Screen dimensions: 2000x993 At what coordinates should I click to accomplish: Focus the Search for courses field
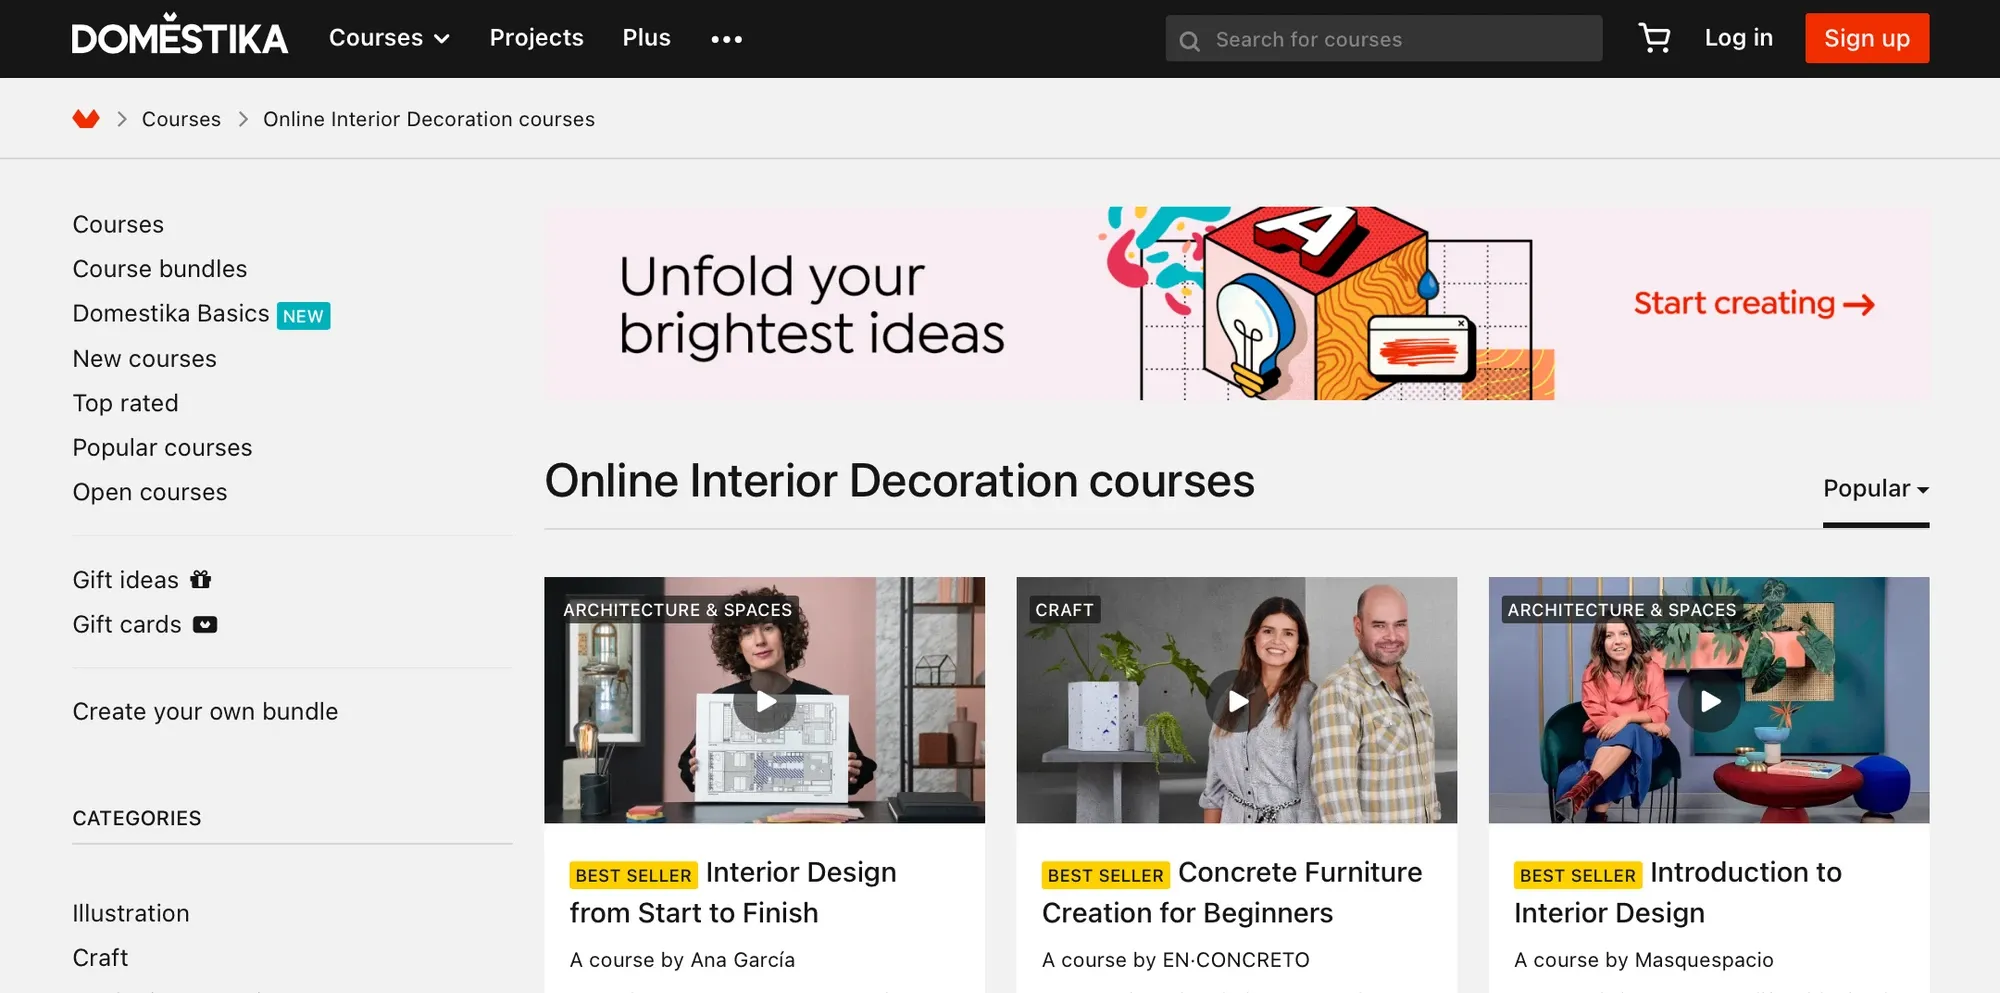click(x=1384, y=39)
